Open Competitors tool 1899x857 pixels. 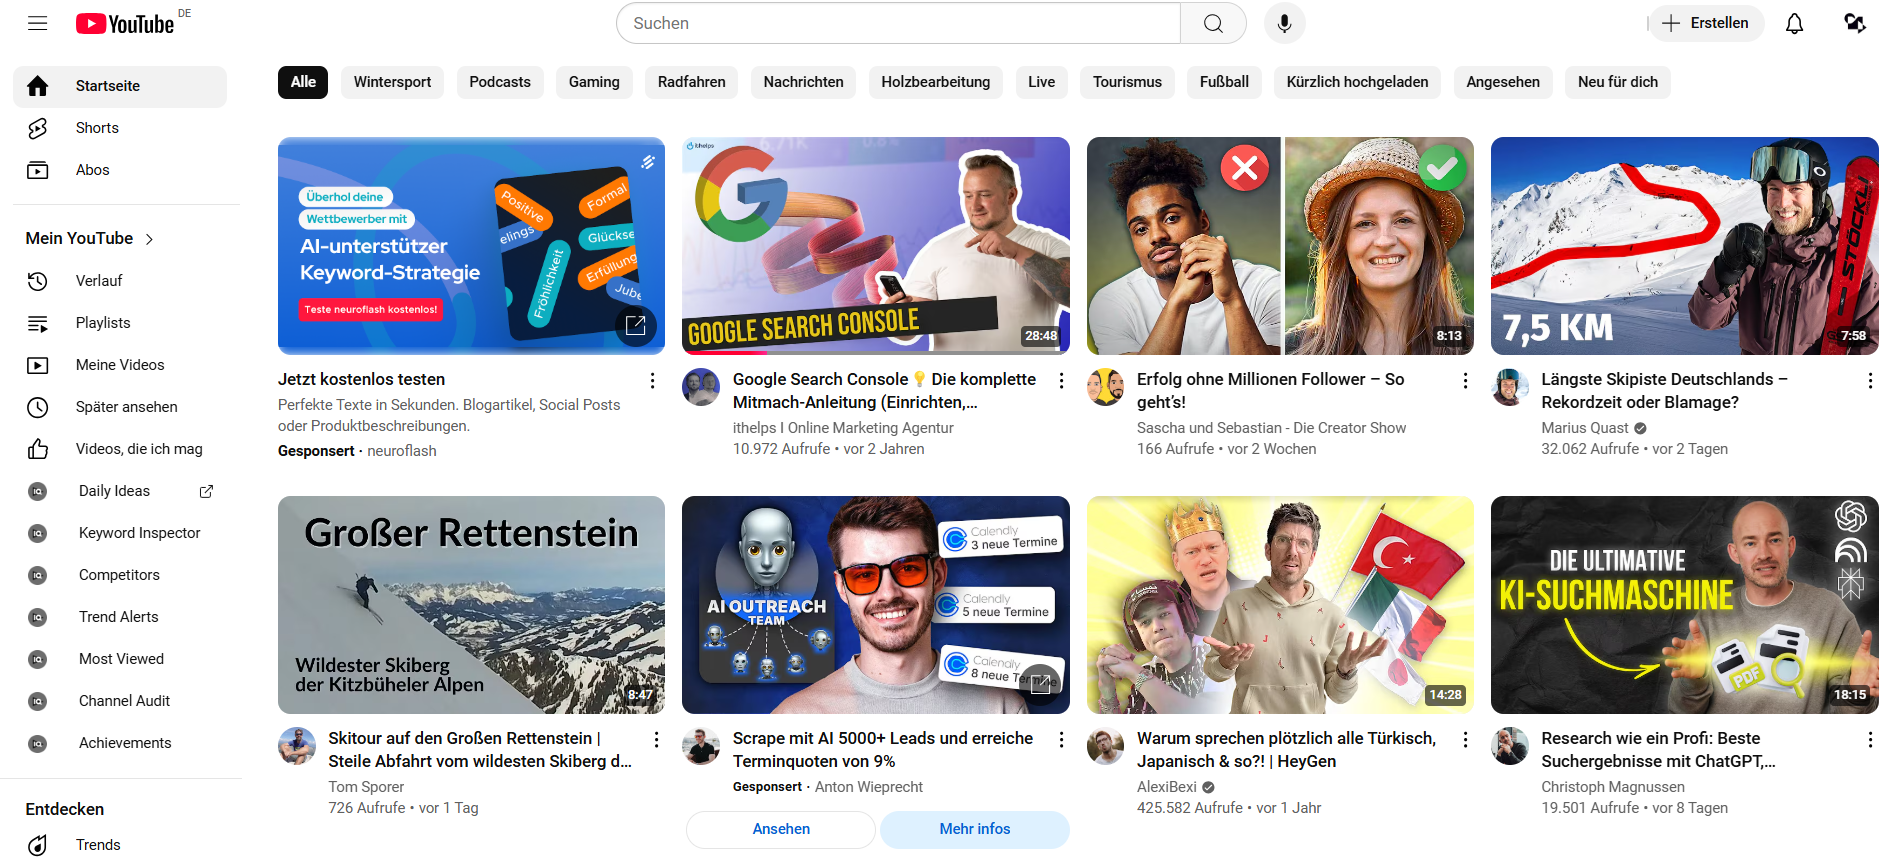click(x=120, y=575)
